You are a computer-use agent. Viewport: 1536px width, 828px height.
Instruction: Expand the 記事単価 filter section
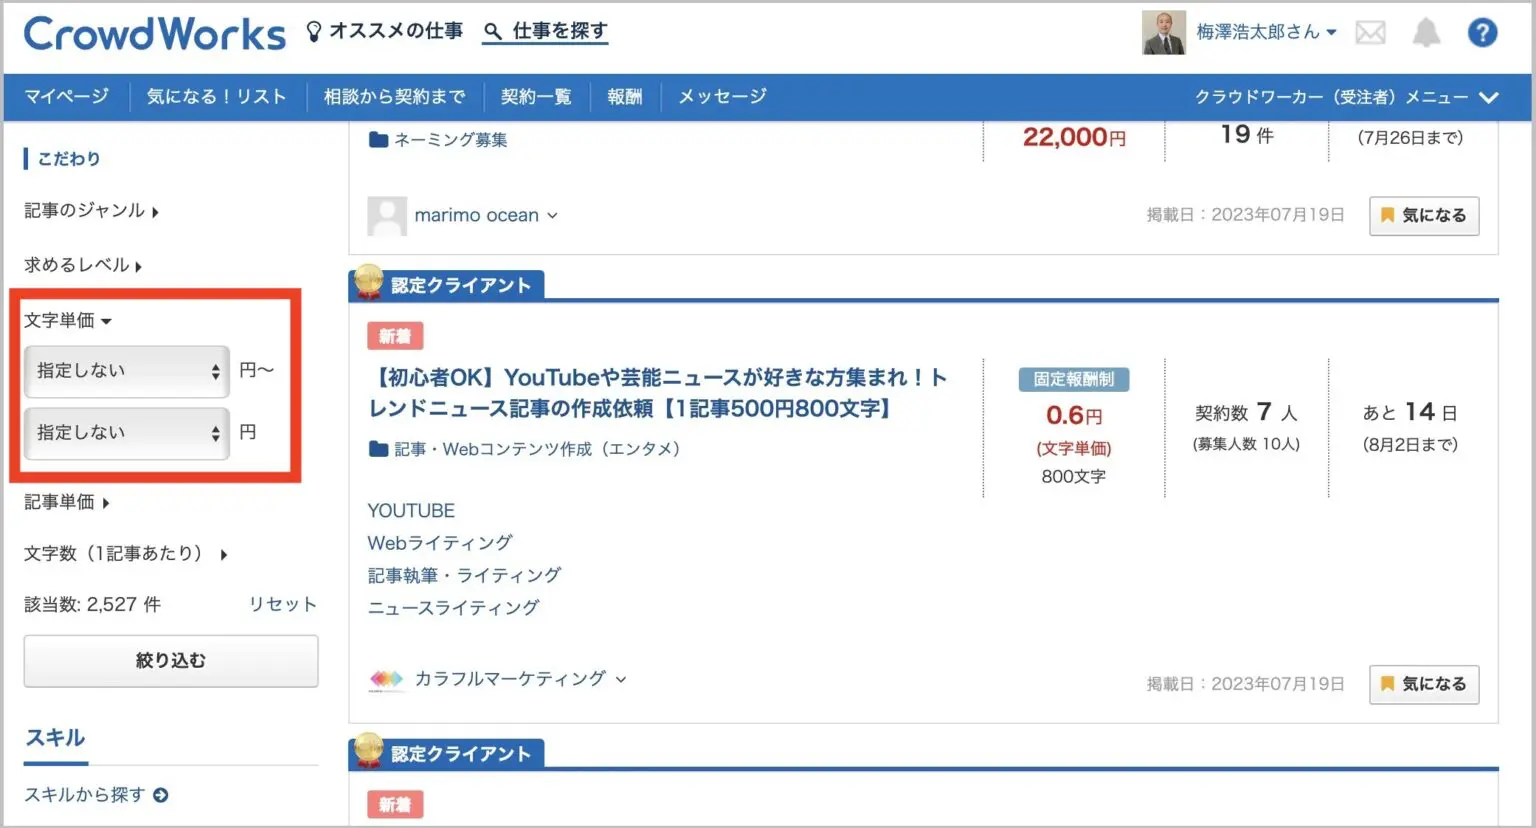click(x=67, y=502)
